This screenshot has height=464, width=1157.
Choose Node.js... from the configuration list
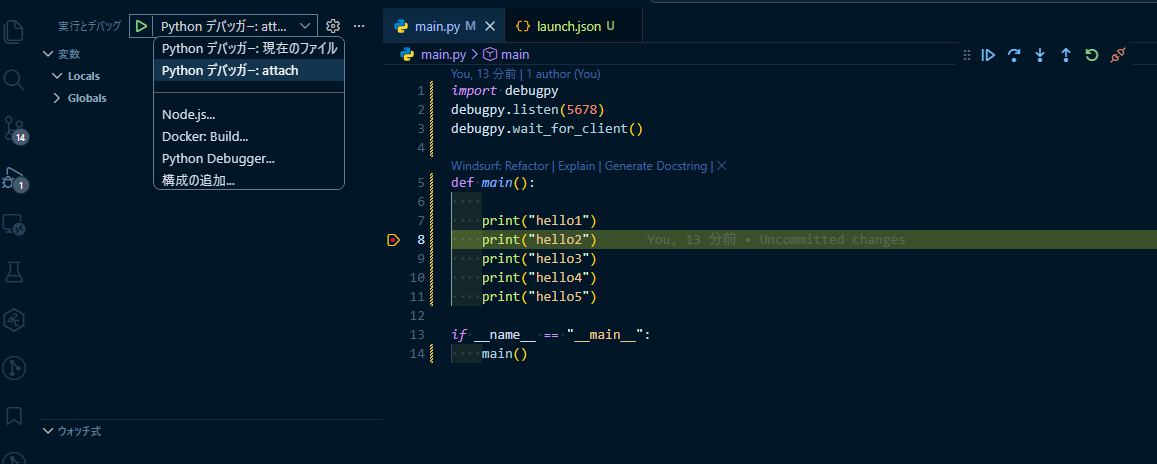coord(249,114)
